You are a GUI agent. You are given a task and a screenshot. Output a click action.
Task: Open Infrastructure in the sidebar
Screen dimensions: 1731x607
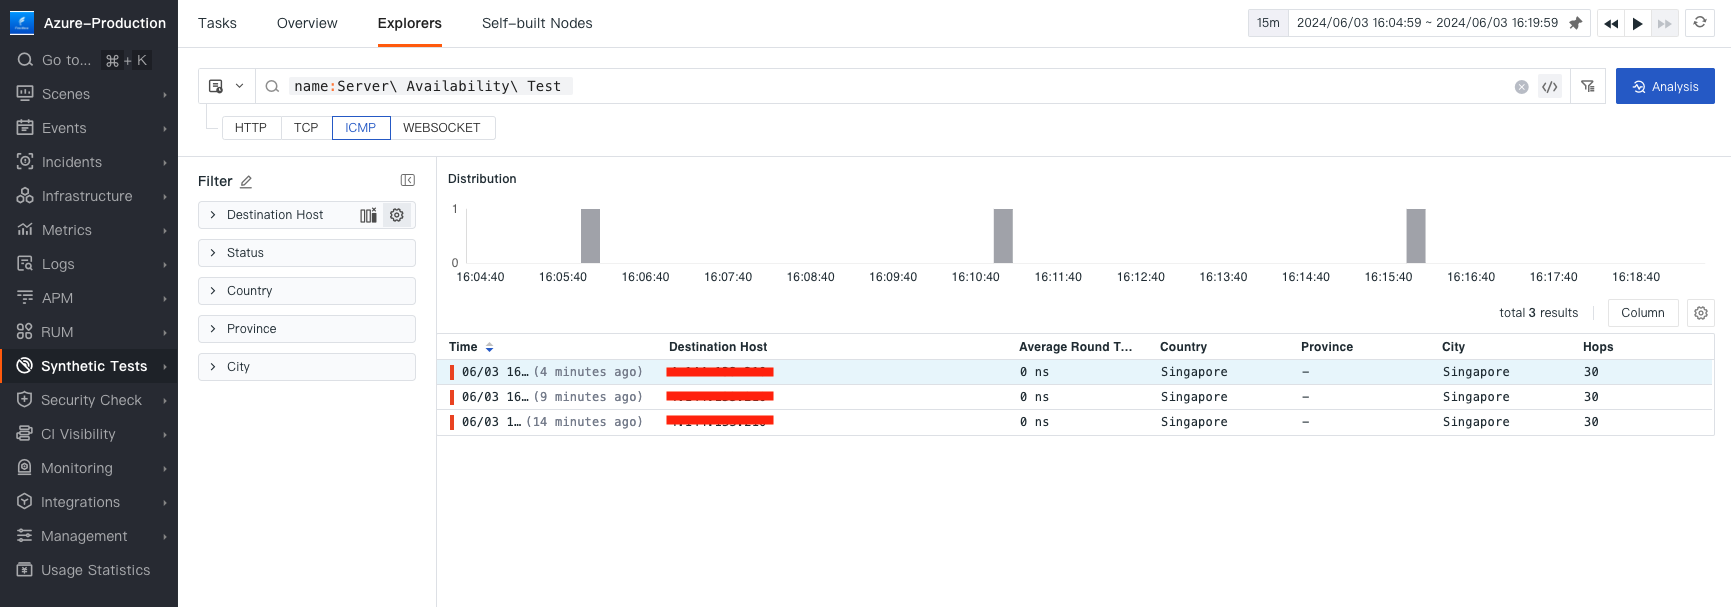click(89, 196)
